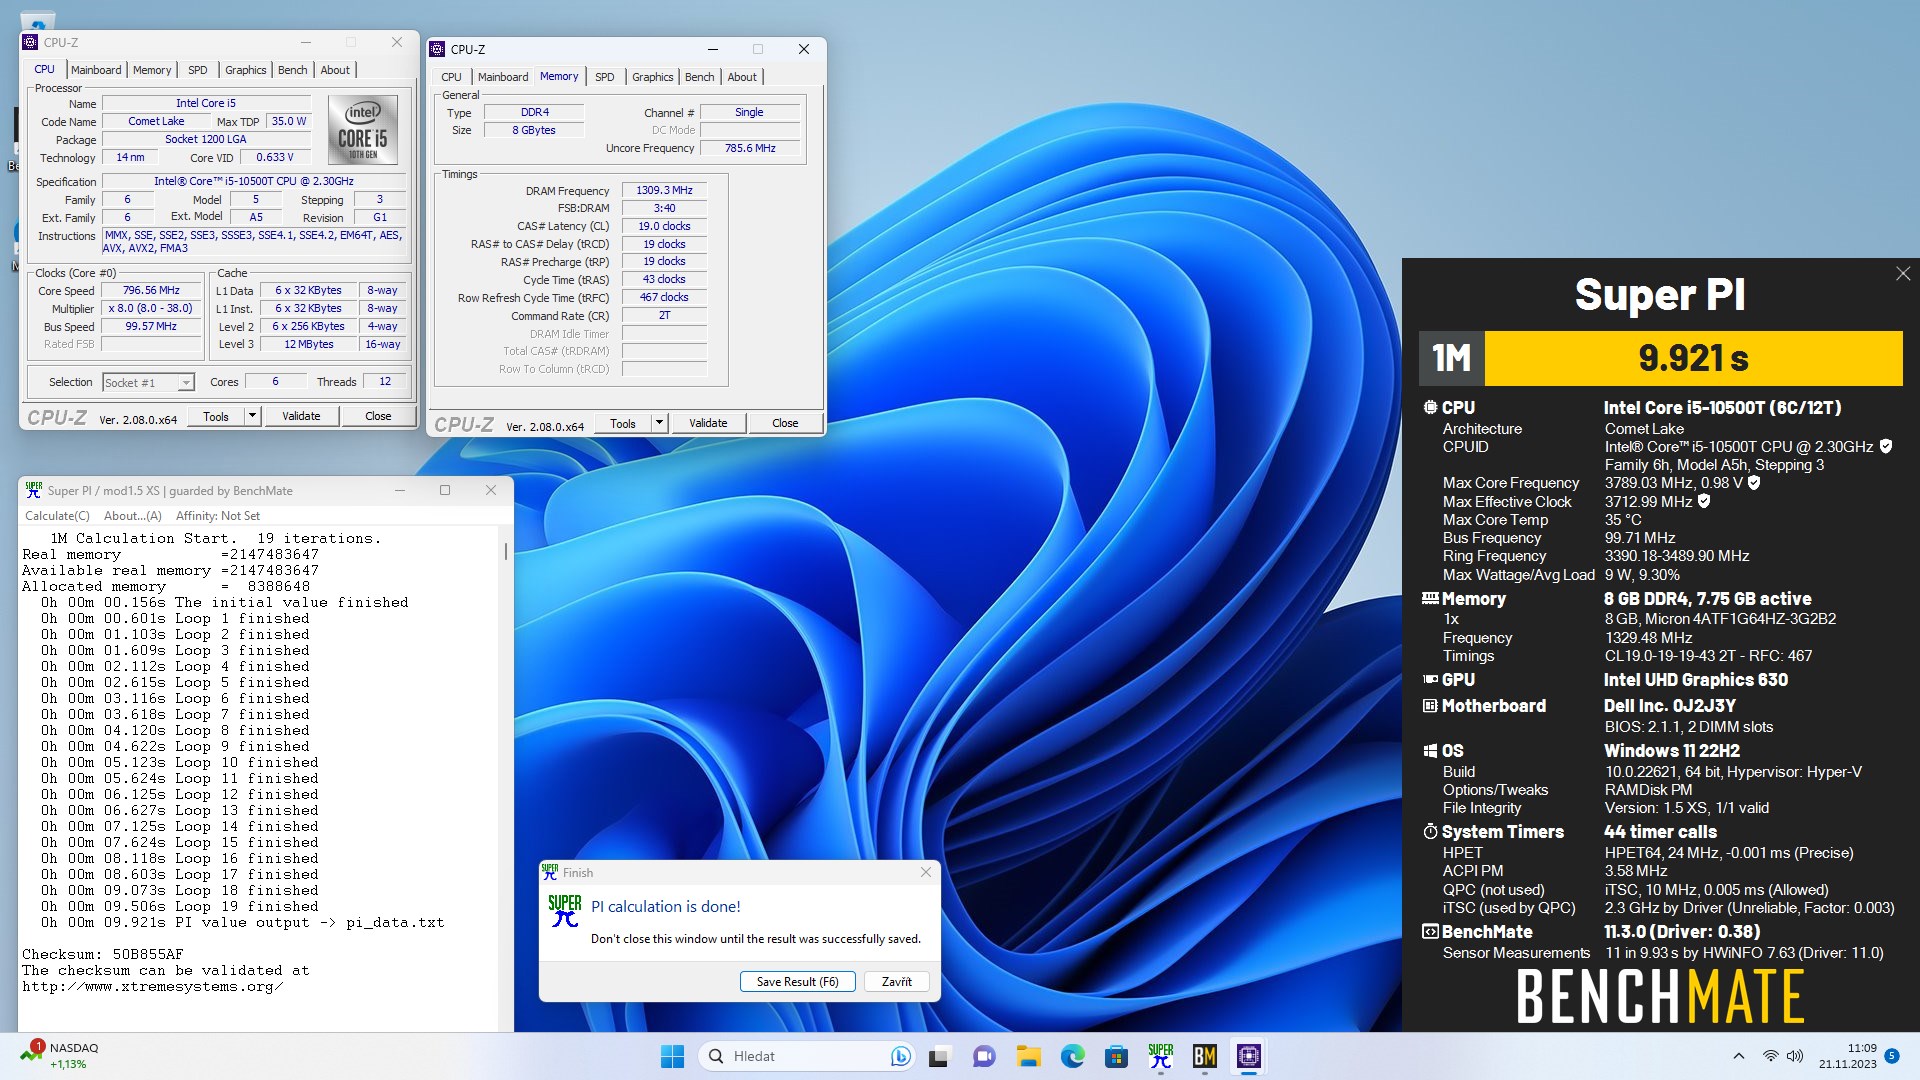Open Graphics tab in first CPU-Z window
Screen dimensions: 1920x1080
245,70
